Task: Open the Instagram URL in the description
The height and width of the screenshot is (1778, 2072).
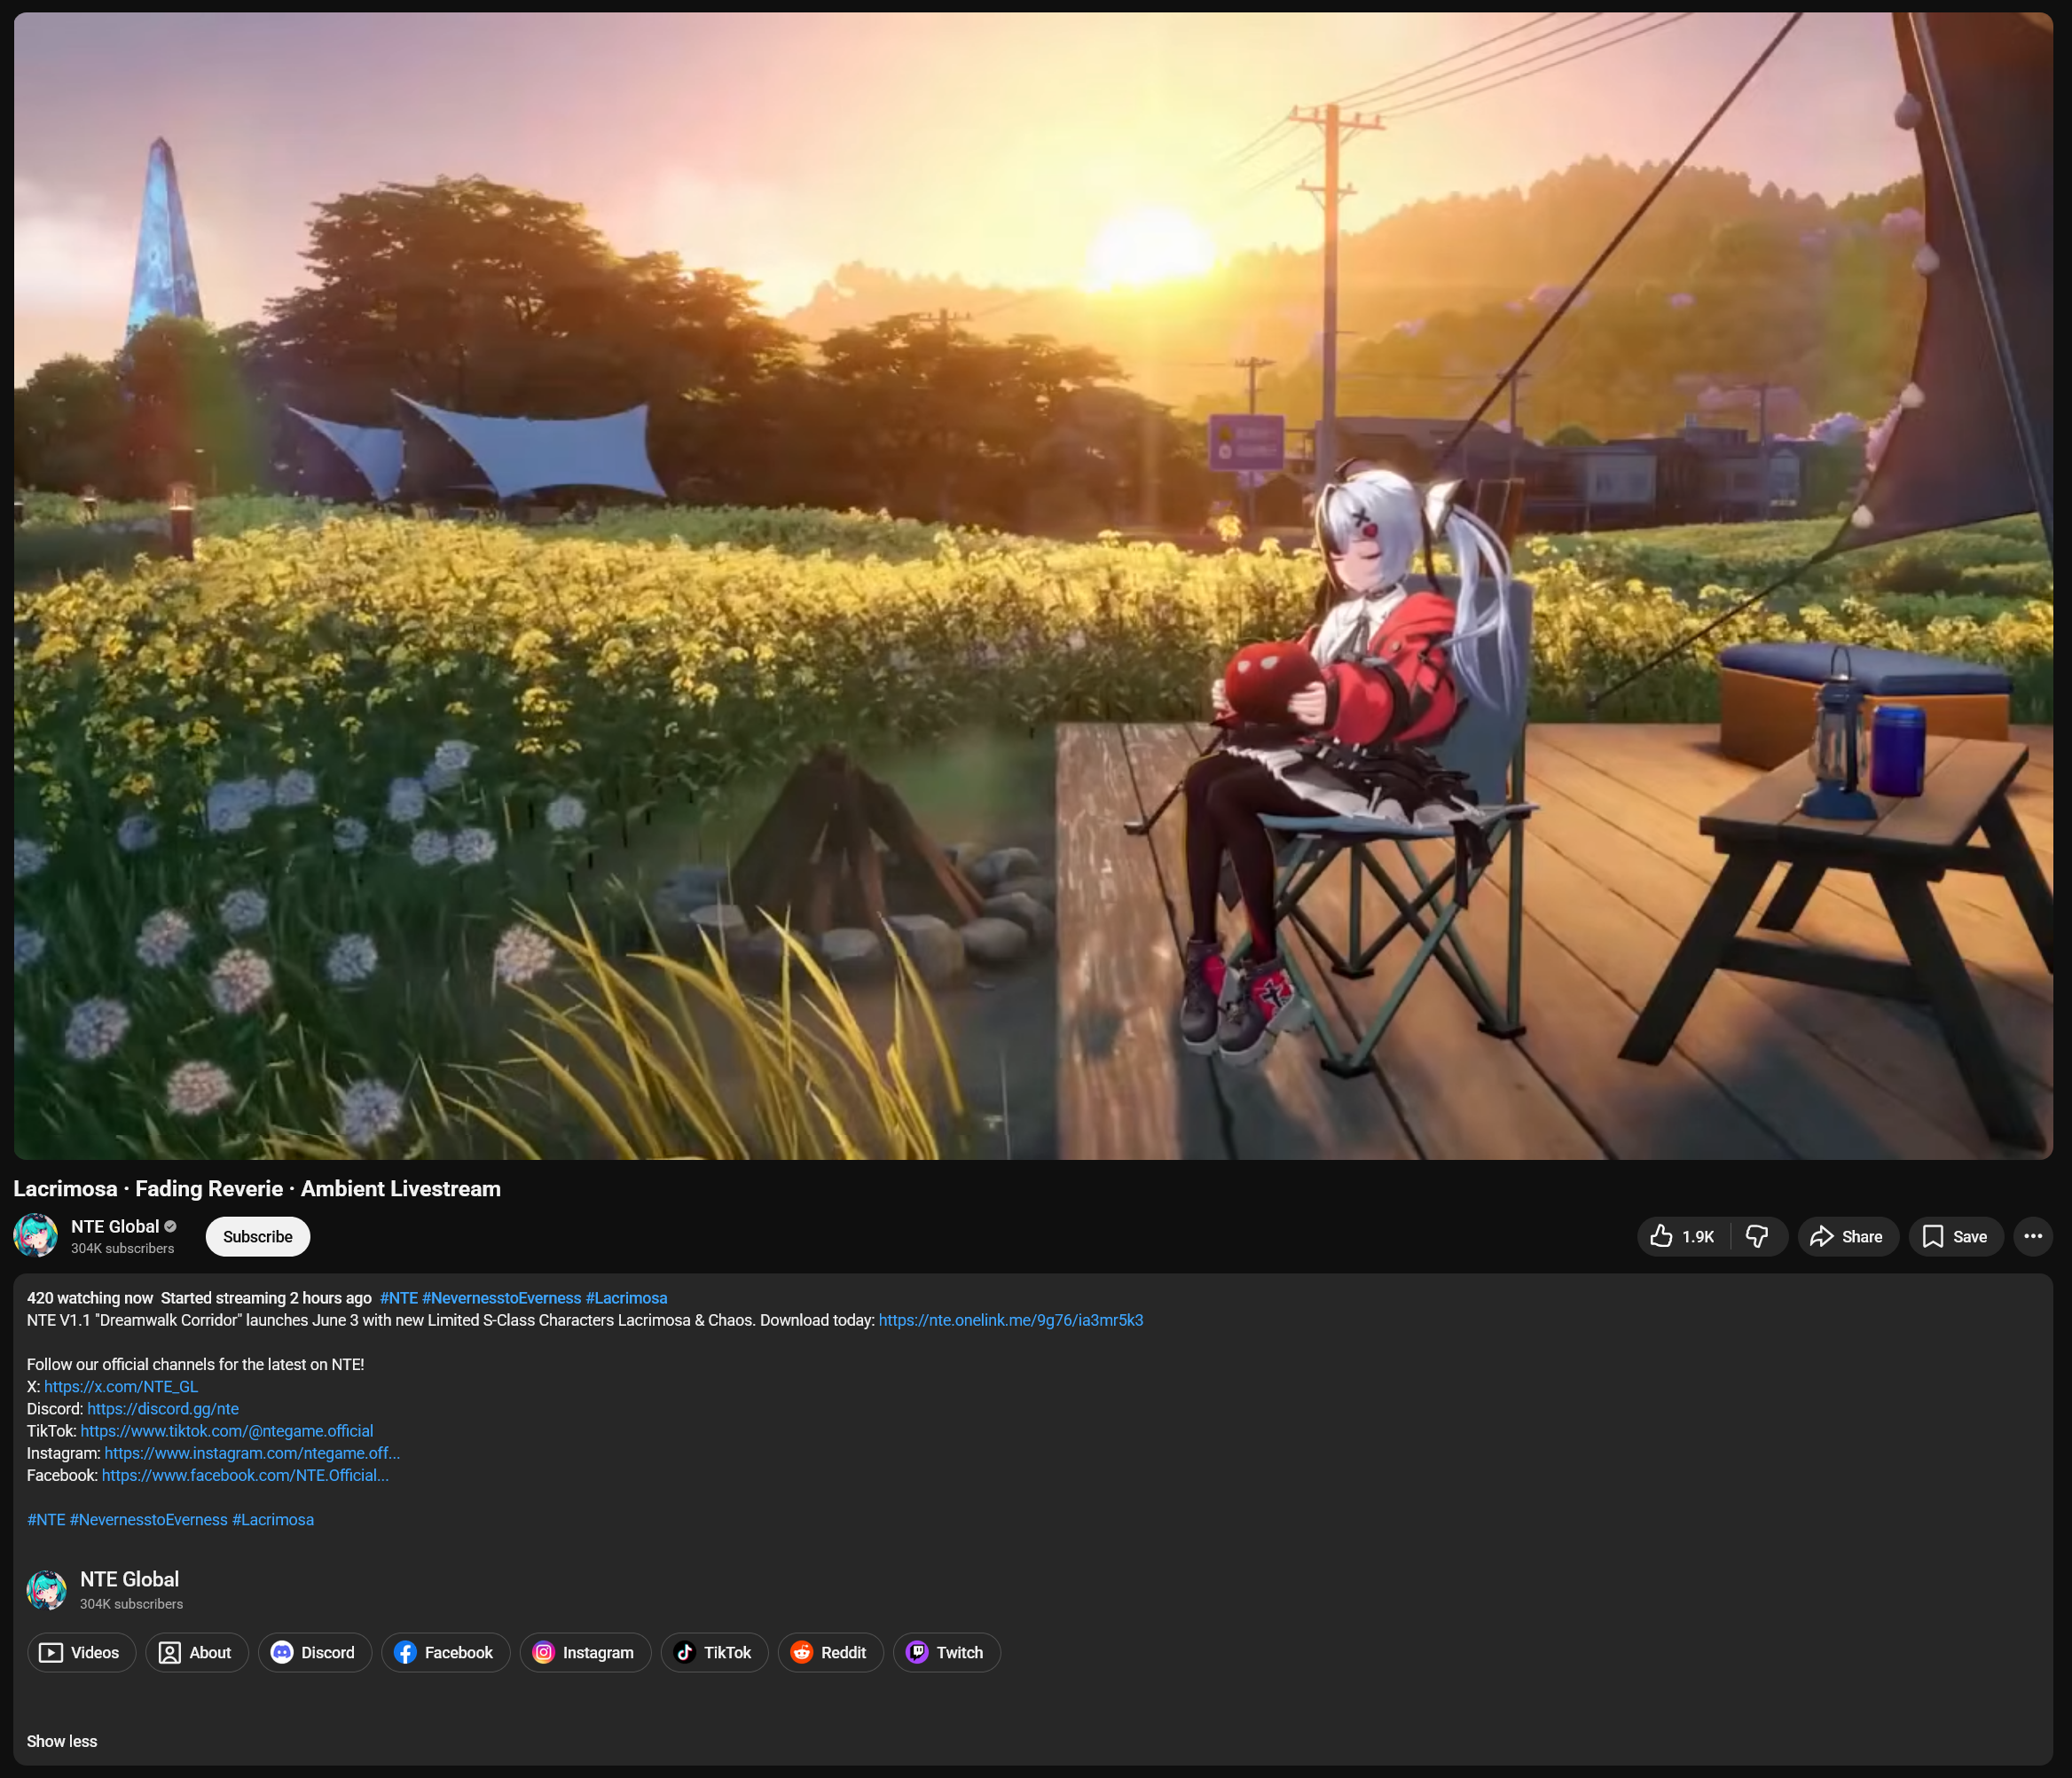Action: tap(252, 1453)
